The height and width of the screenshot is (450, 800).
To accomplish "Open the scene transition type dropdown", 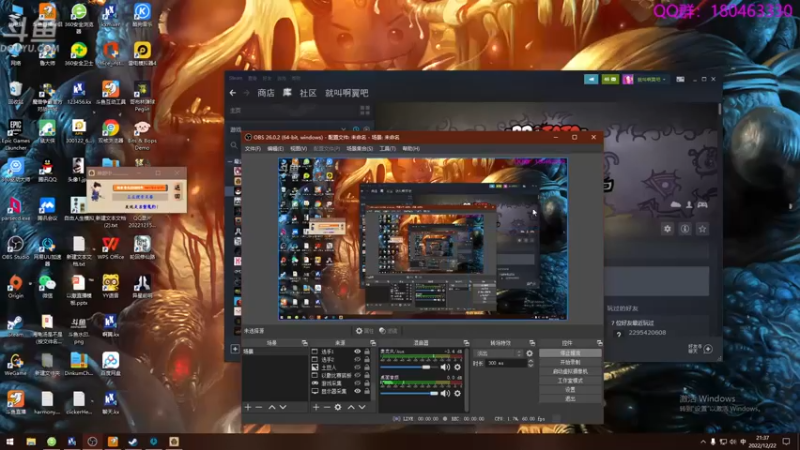I will click(x=498, y=353).
